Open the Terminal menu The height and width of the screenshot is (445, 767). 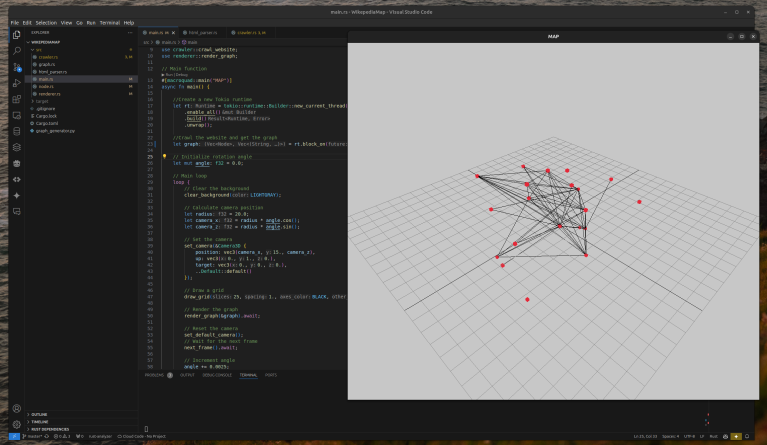tap(110, 22)
